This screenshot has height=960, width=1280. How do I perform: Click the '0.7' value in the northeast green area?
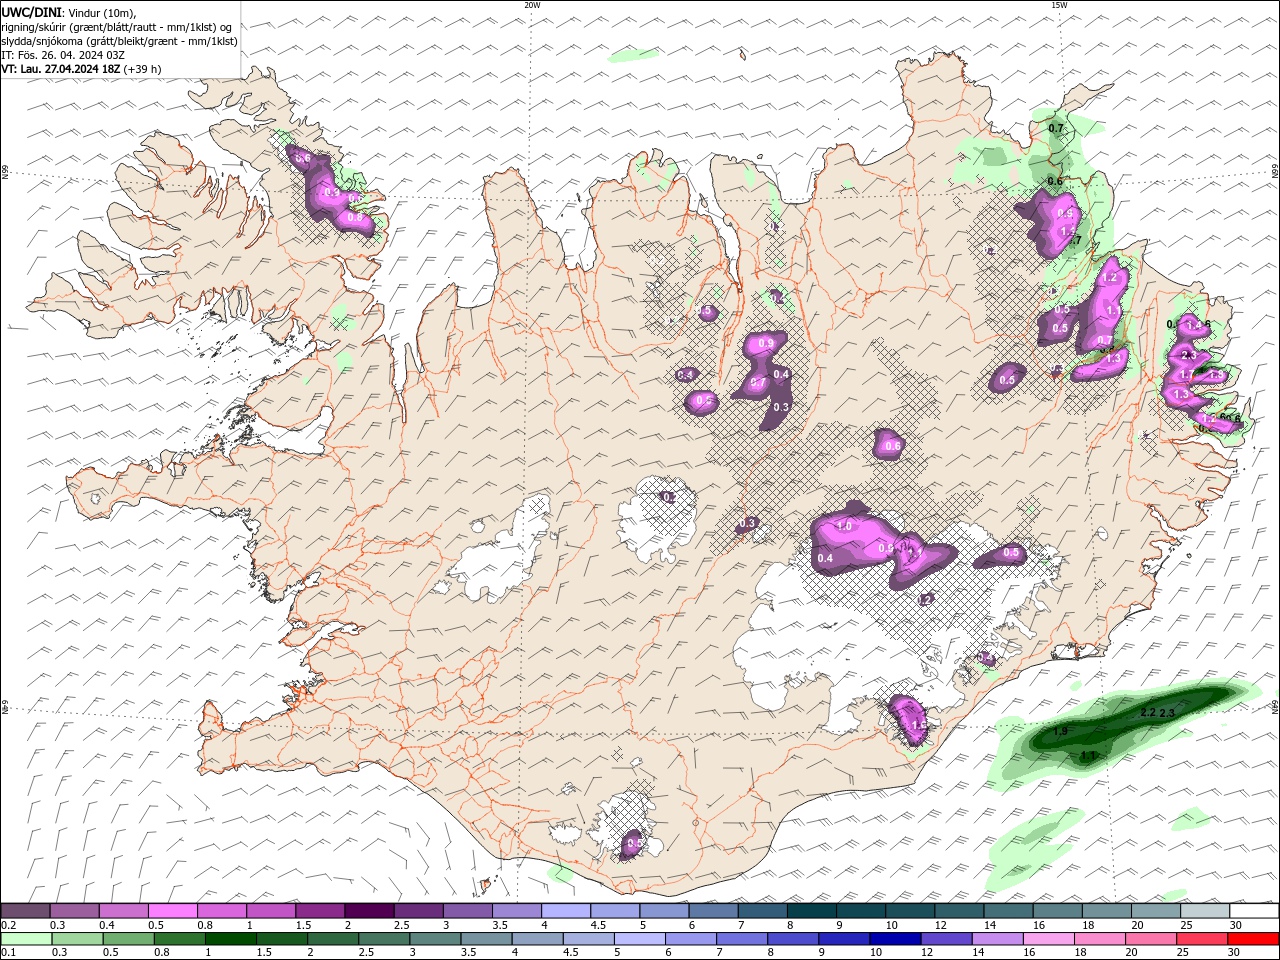coord(1056,128)
